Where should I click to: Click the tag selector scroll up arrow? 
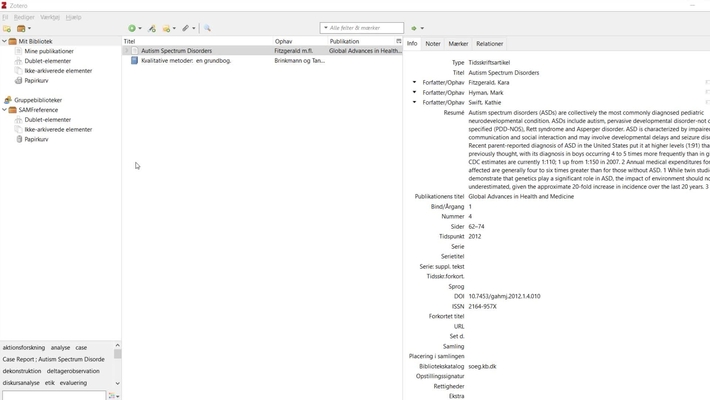point(117,345)
